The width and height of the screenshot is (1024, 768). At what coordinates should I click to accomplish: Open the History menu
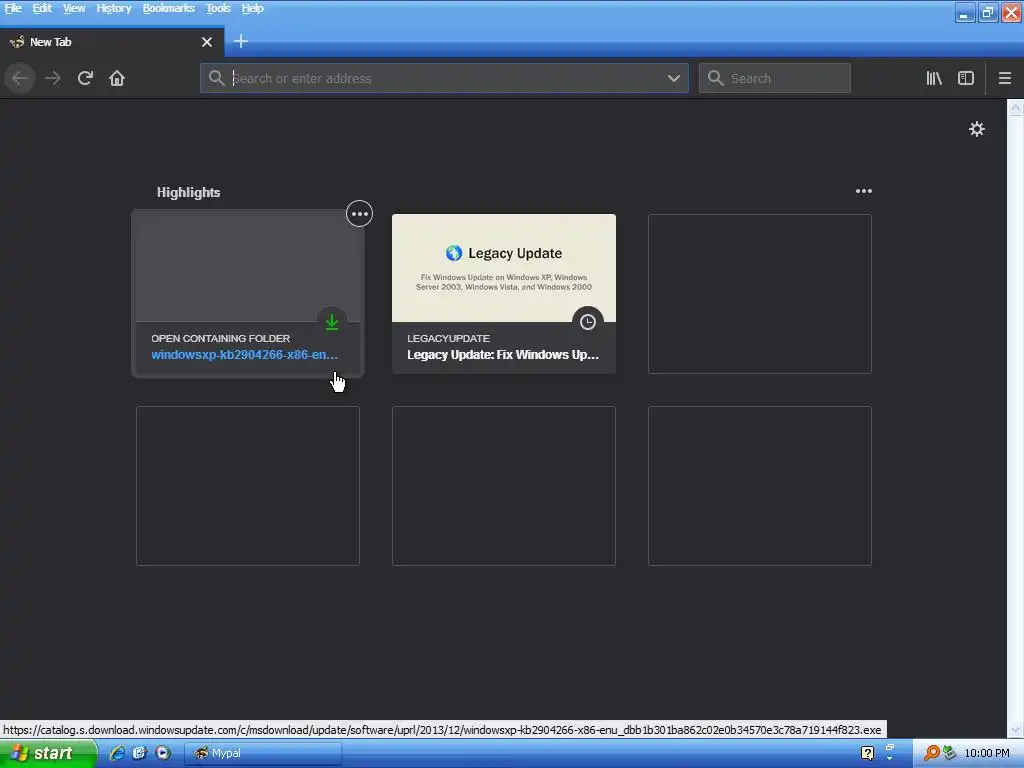point(114,8)
